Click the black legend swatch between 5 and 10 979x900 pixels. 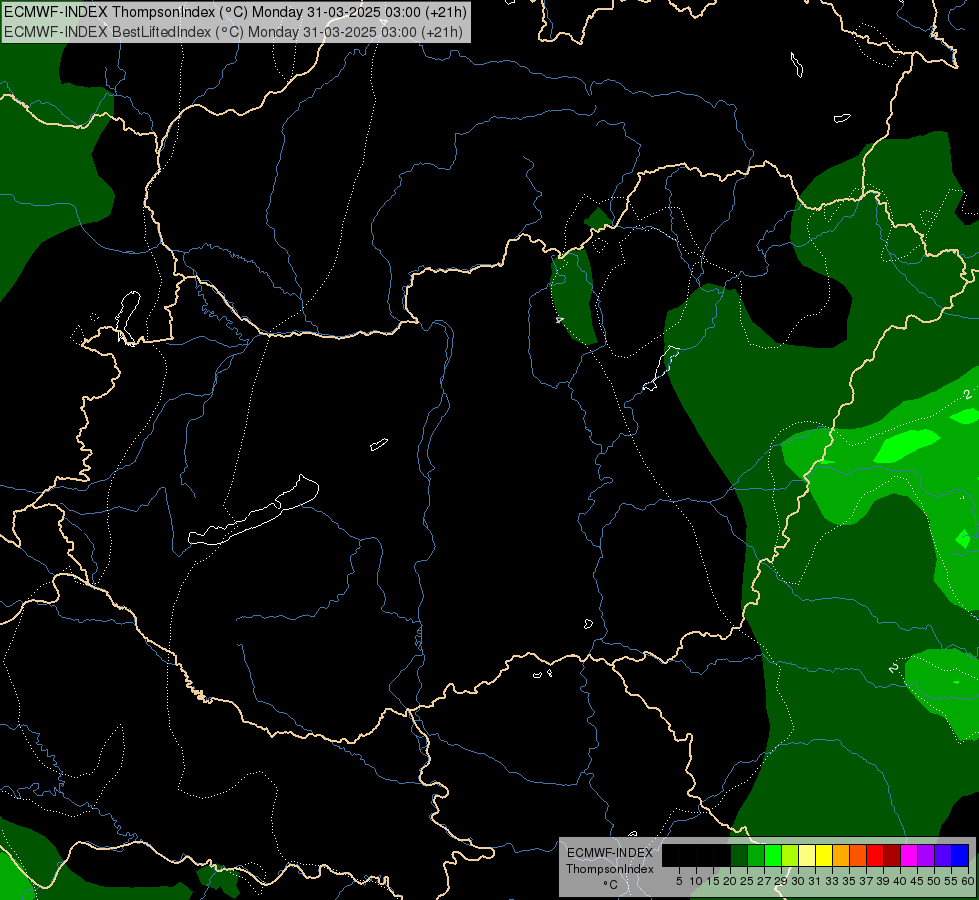(688, 855)
